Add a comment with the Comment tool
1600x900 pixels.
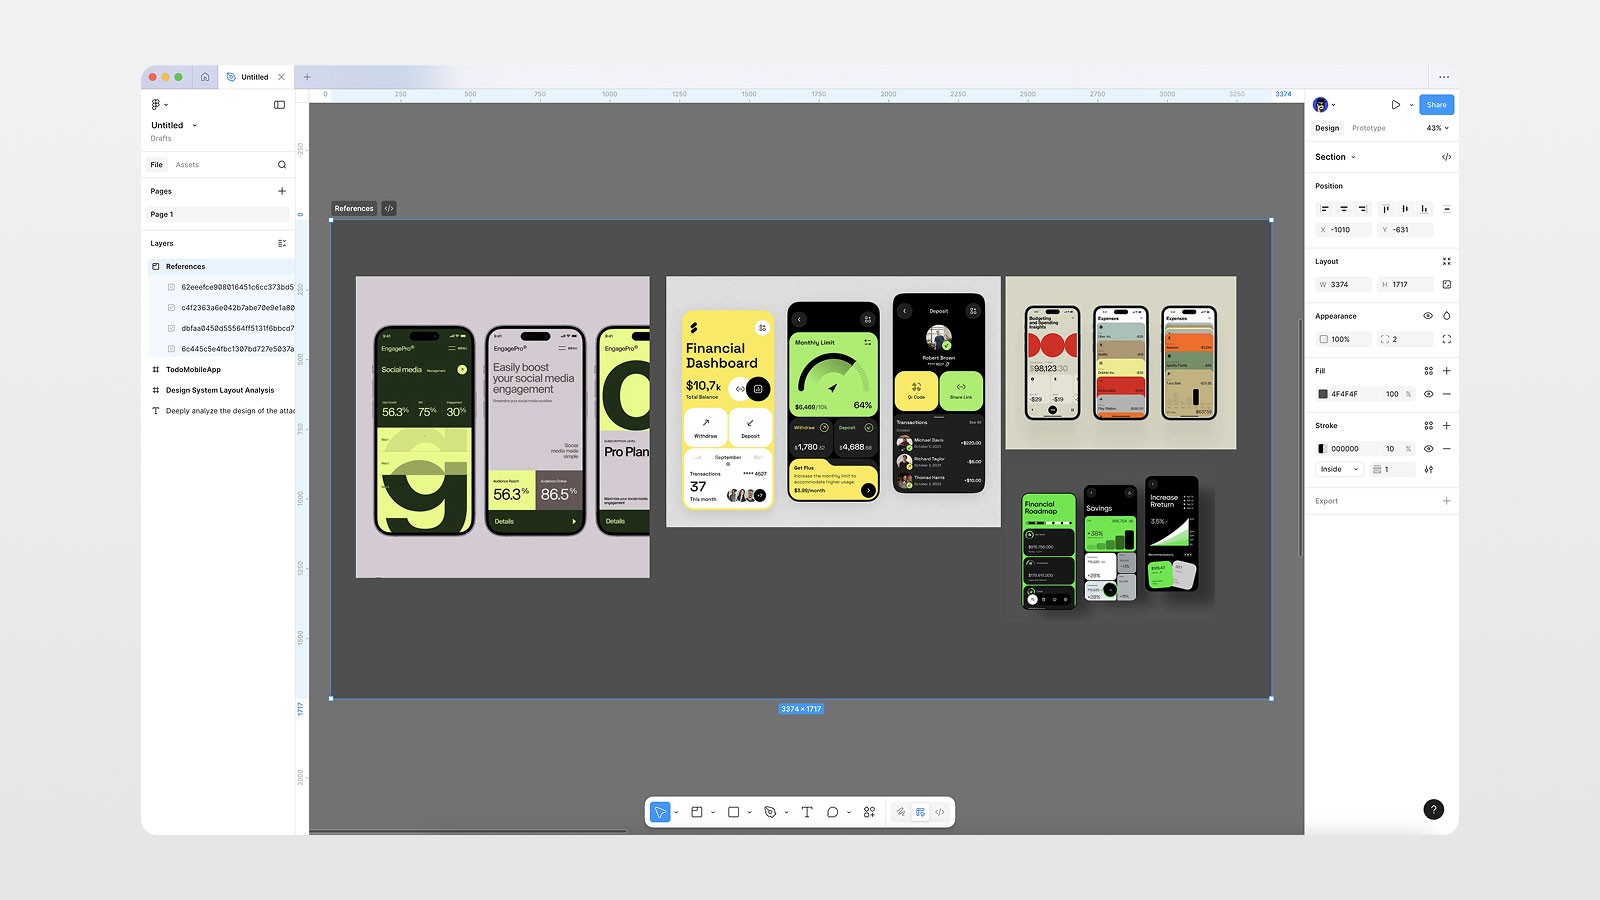click(x=833, y=812)
